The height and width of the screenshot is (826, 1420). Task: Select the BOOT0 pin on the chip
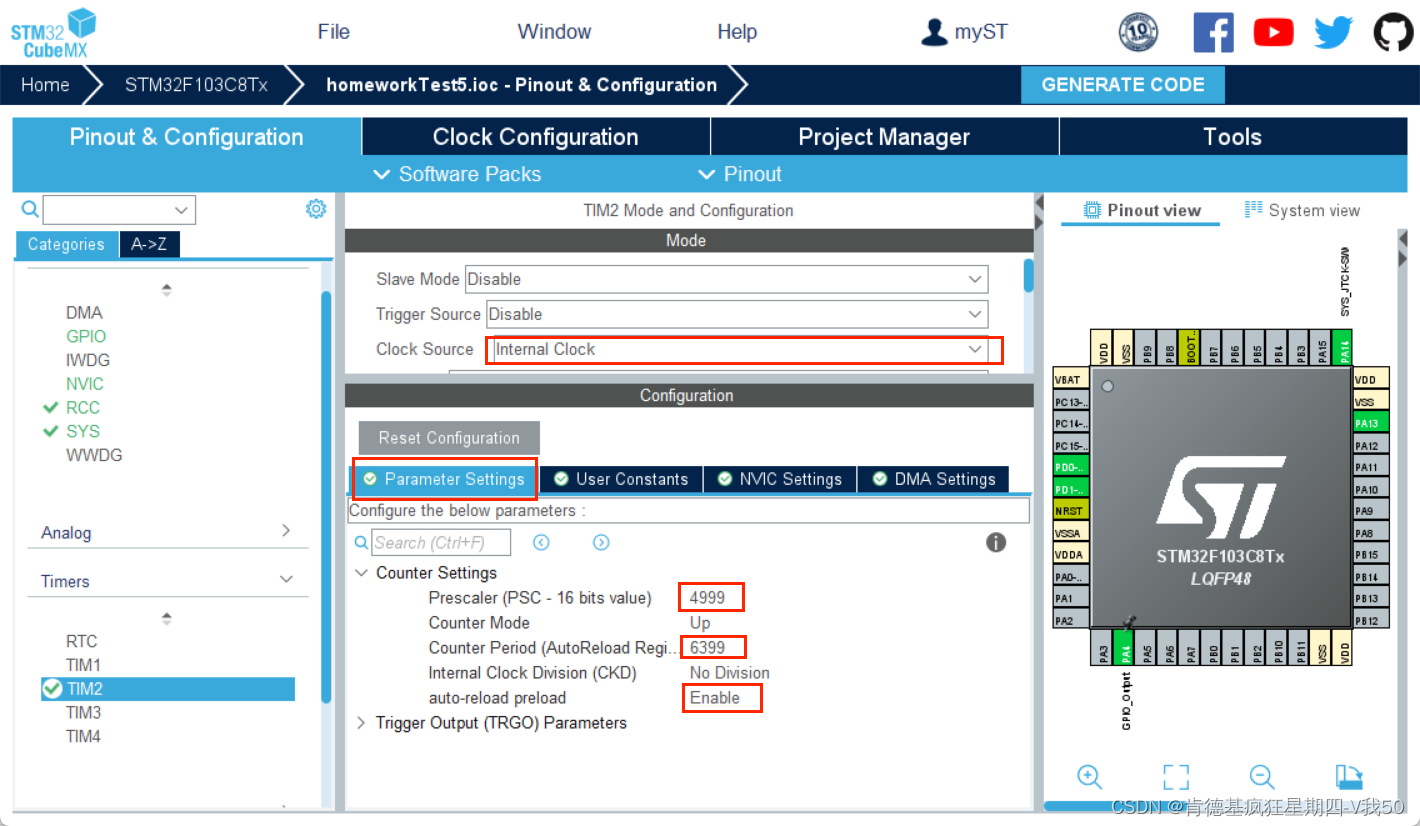pos(1189,346)
